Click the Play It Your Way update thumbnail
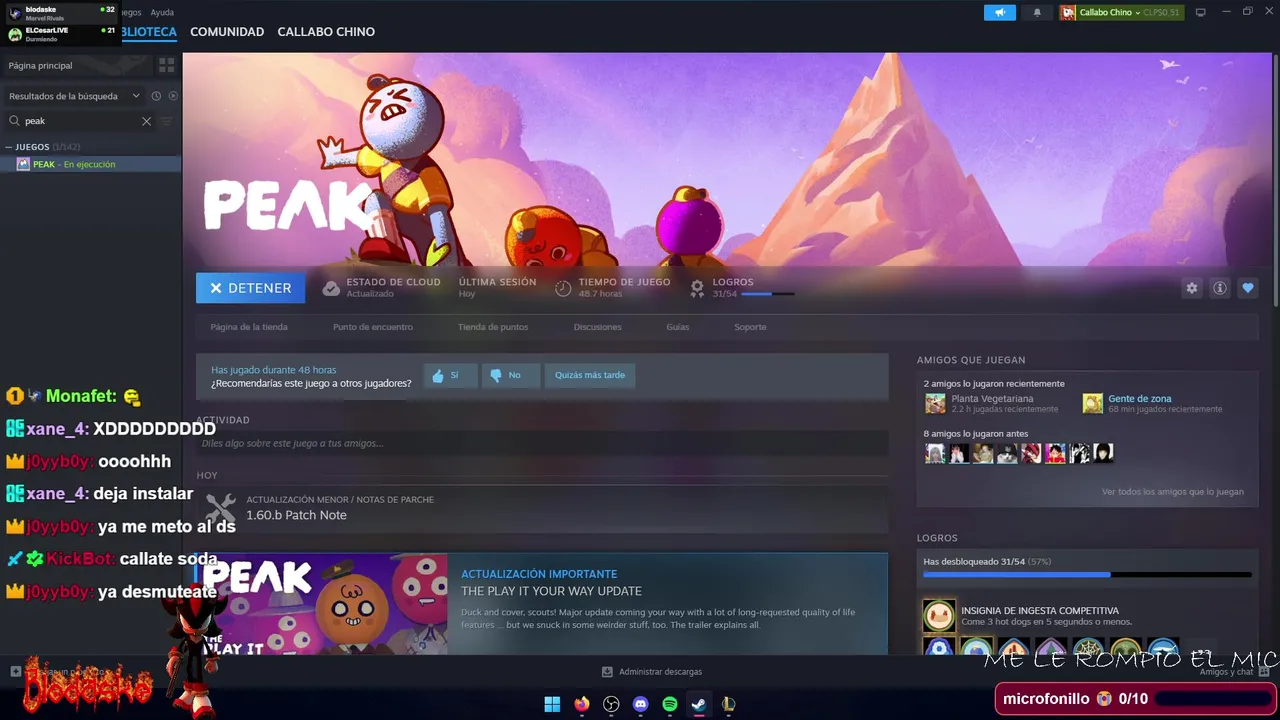This screenshot has width=1280, height=720. [321, 604]
